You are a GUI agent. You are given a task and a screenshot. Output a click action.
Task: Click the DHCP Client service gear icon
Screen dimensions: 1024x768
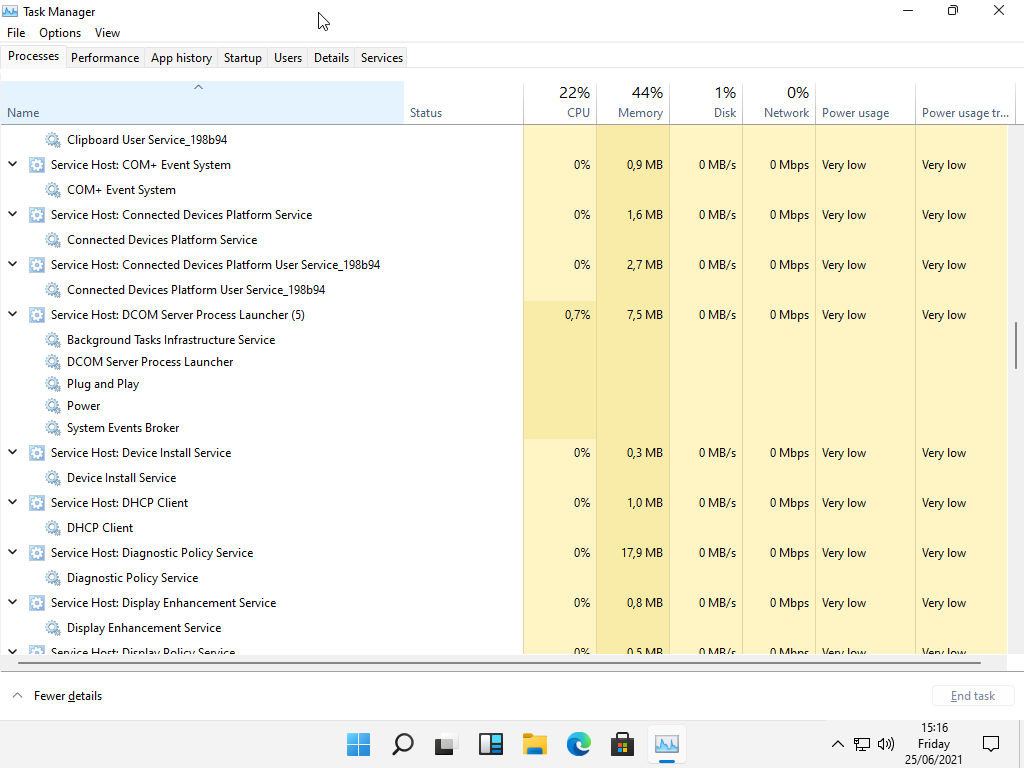coord(53,528)
